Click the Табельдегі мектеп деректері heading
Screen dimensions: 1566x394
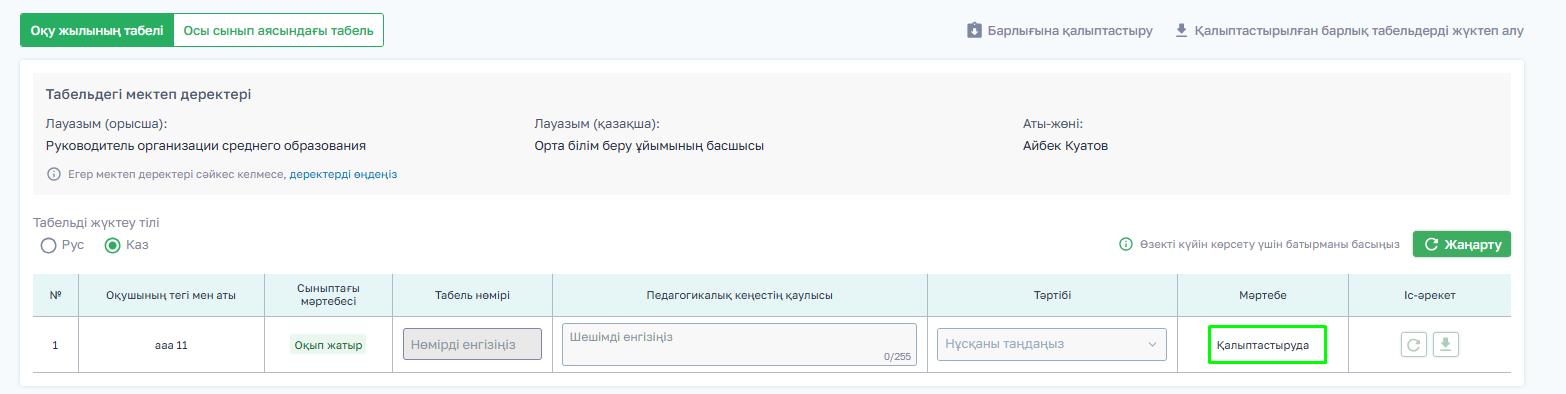tap(149, 95)
